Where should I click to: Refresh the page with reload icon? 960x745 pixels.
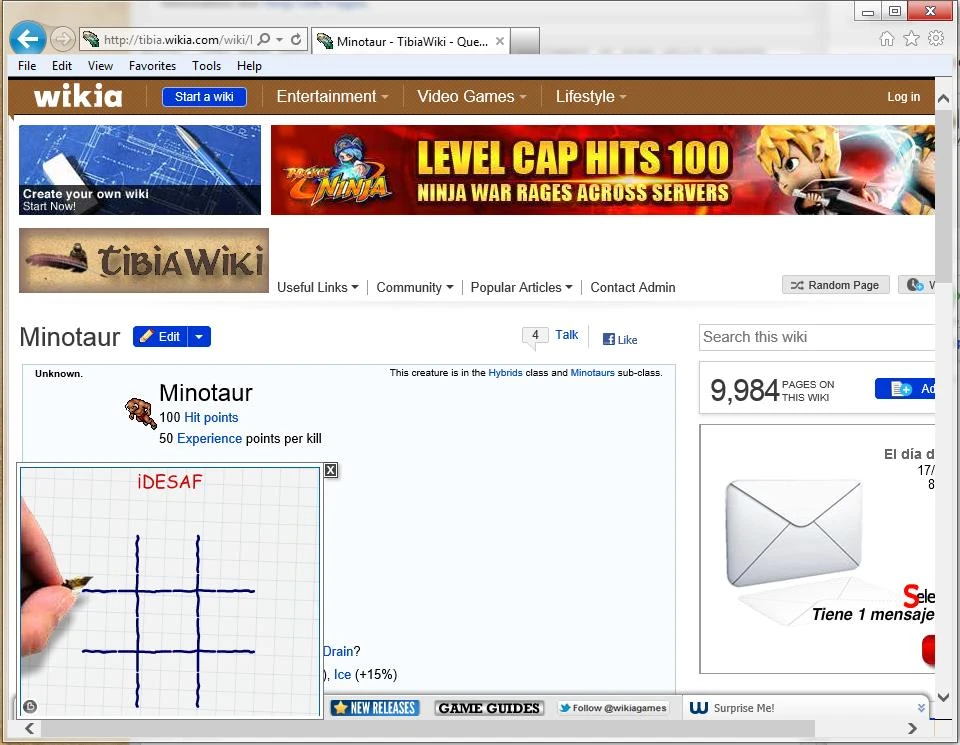296,40
